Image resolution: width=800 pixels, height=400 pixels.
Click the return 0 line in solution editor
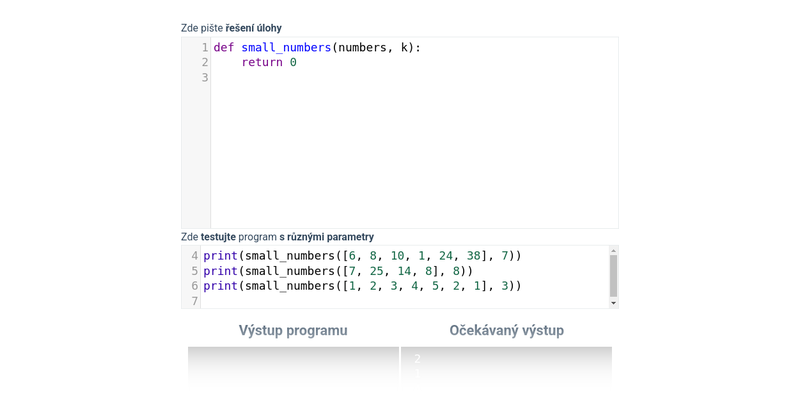tap(269, 62)
